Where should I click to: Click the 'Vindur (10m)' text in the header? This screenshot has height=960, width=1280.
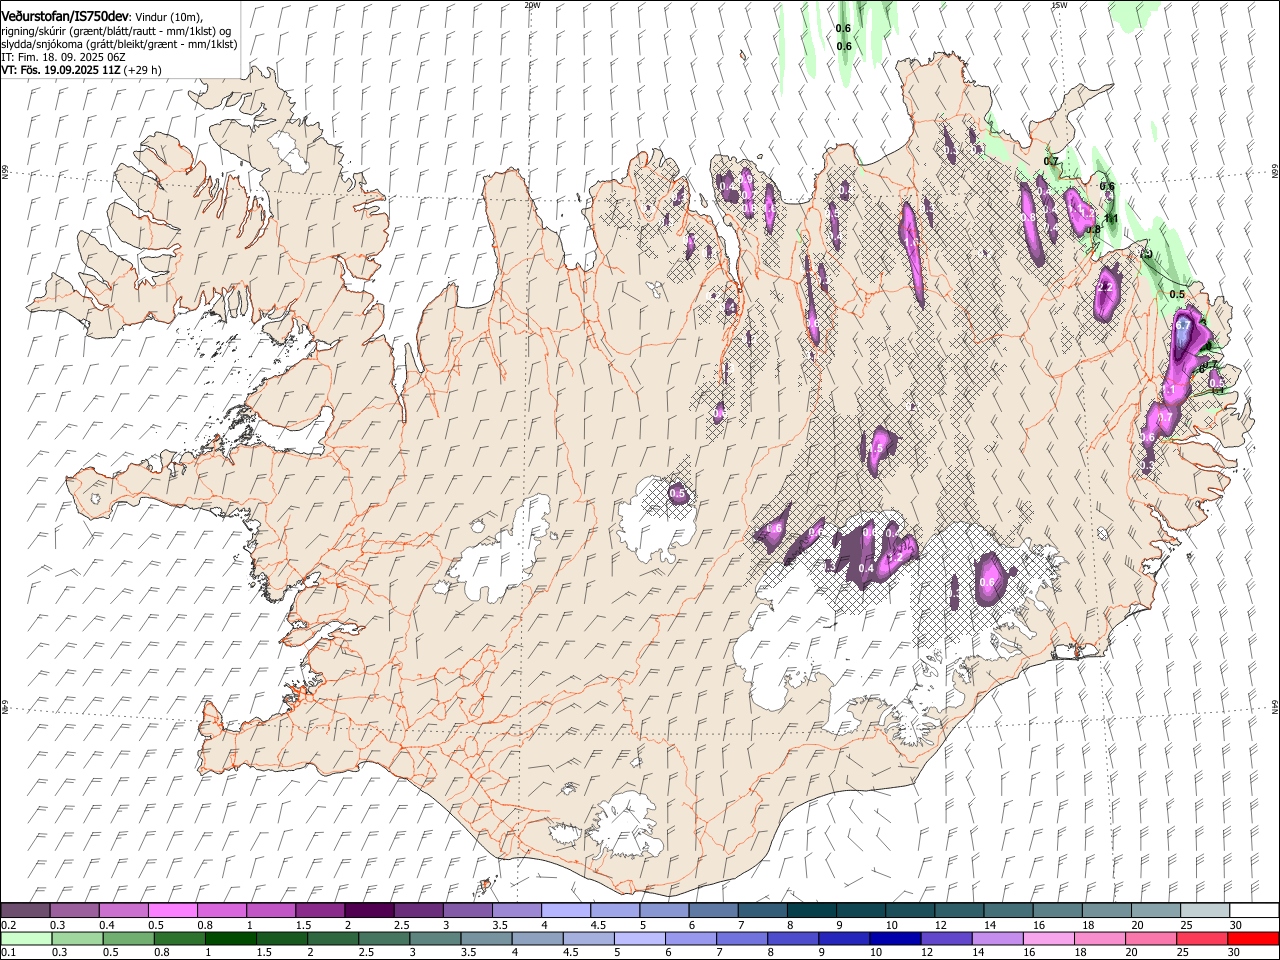pos(169,16)
